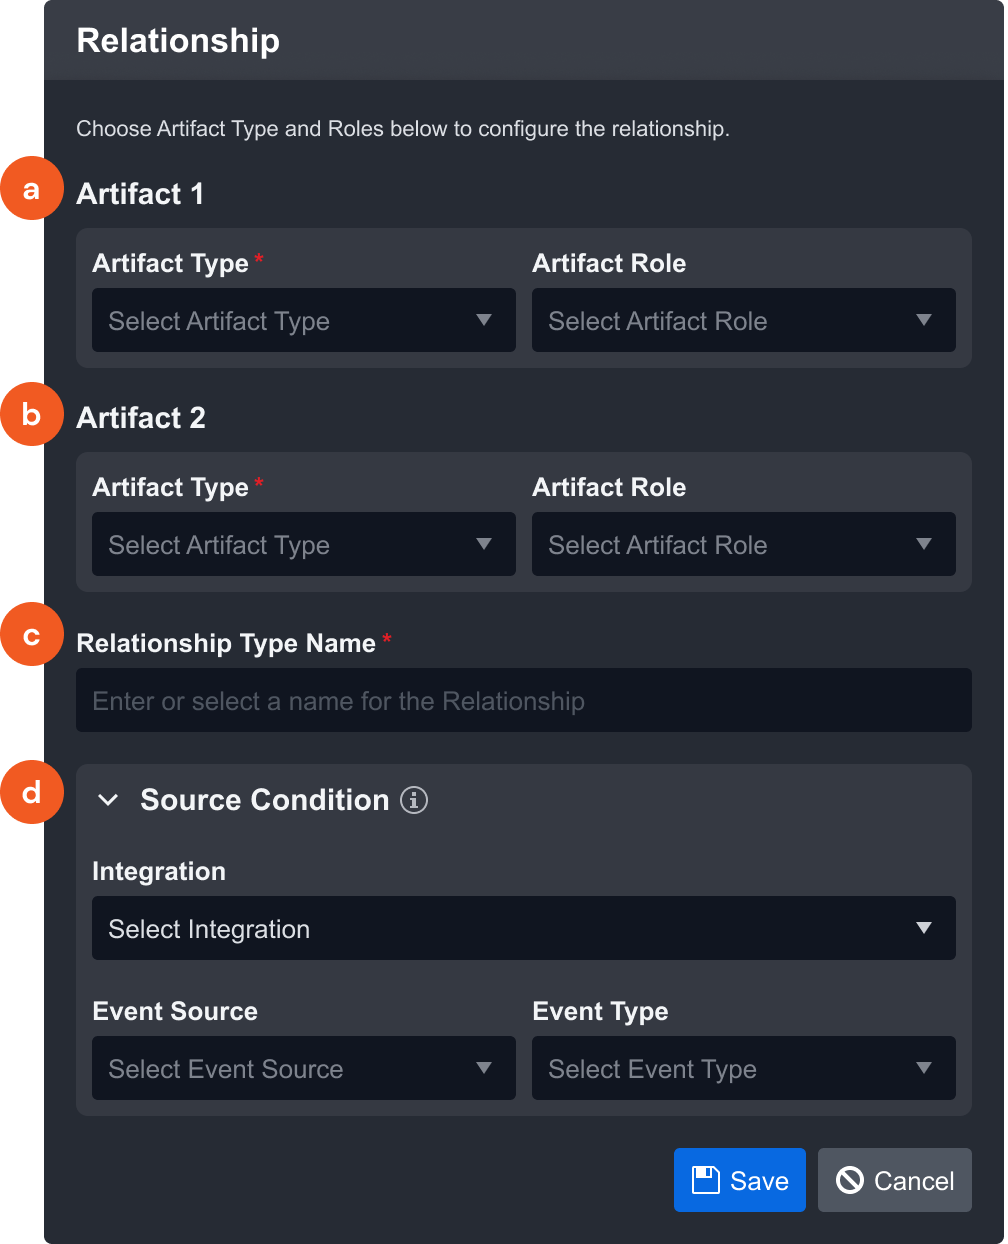Save the relationship configuration
The image size is (1008, 1244).
pos(740,1180)
